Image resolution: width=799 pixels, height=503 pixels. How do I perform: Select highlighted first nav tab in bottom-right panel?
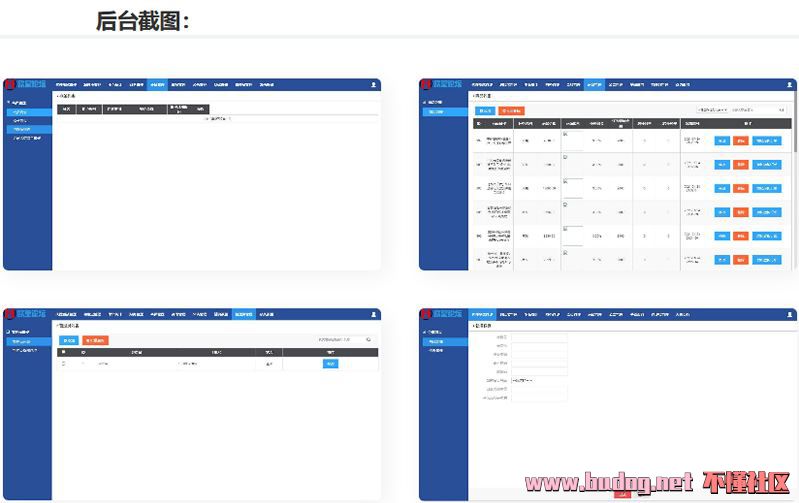point(482,314)
